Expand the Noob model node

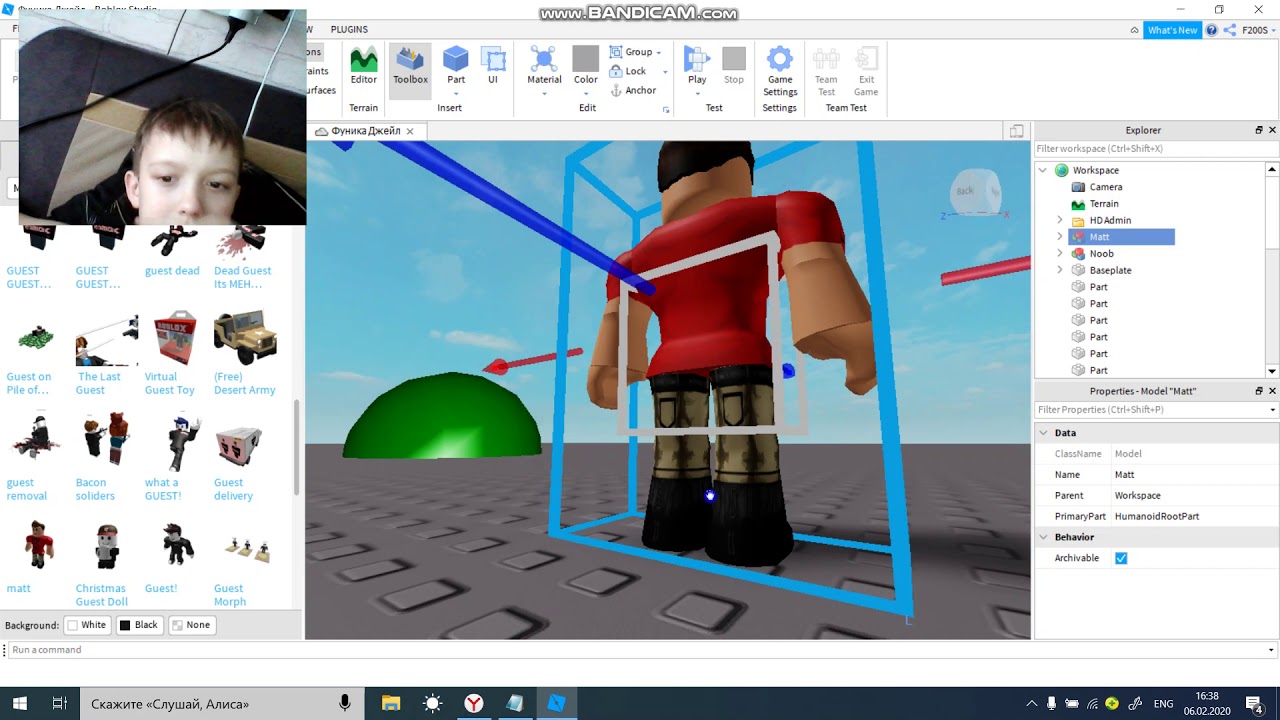(1060, 254)
